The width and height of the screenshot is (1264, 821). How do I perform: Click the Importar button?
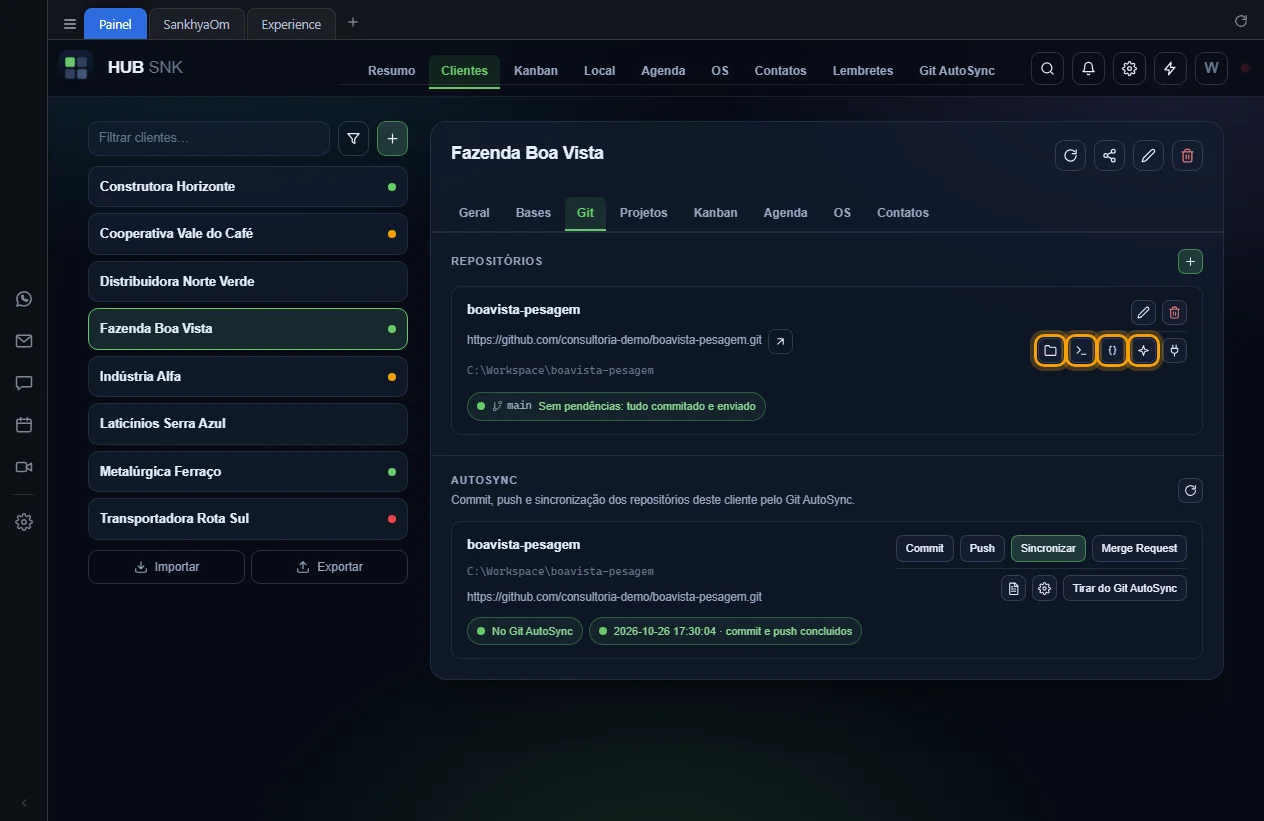(166, 567)
